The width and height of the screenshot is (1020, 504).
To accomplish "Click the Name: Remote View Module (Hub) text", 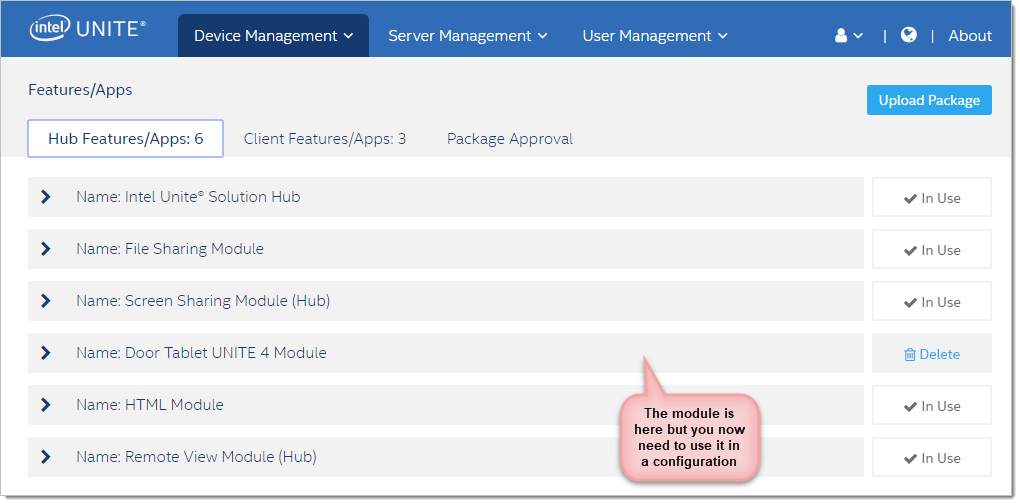I will 196,457.
